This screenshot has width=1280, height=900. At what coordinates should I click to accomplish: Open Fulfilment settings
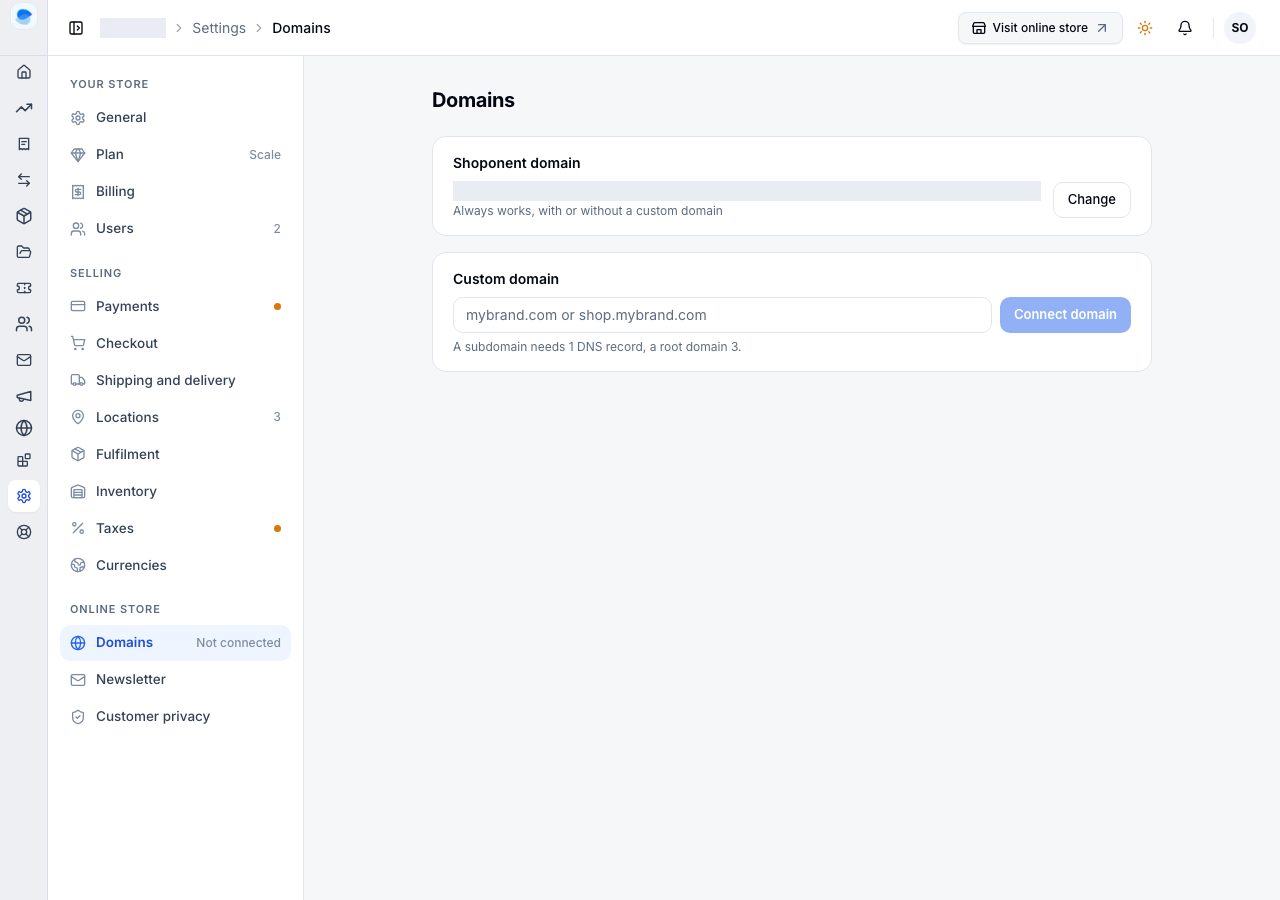pos(175,454)
